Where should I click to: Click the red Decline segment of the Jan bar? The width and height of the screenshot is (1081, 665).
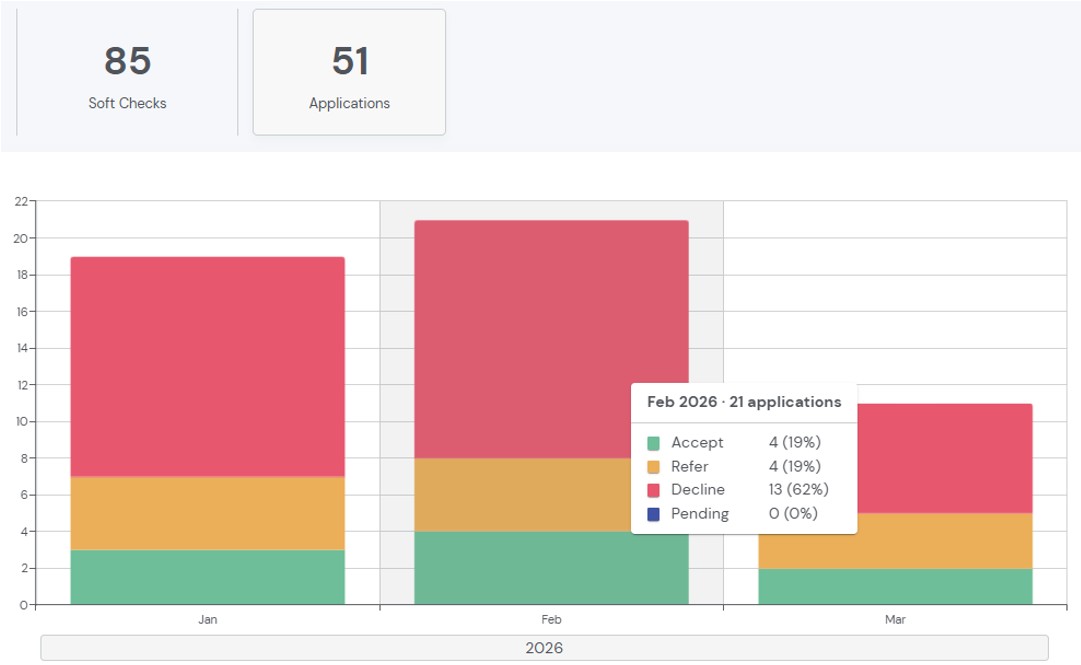tap(207, 366)
